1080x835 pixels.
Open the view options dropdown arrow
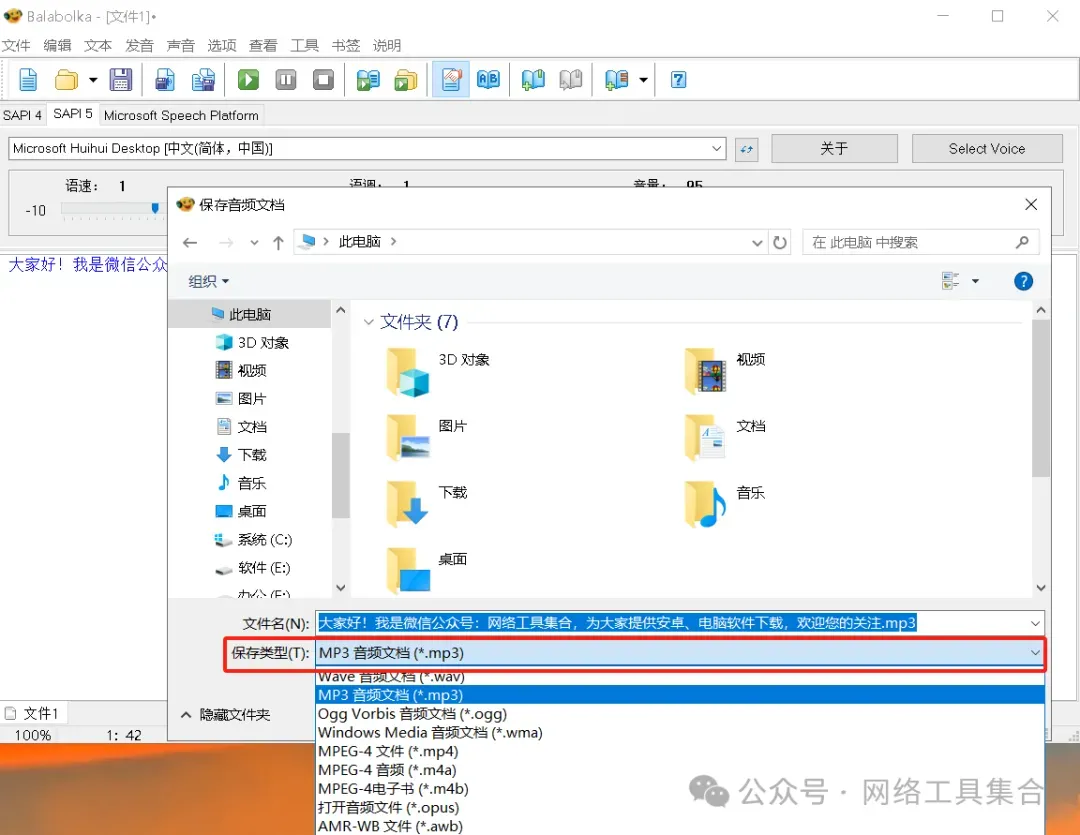[x=975, y=280]
